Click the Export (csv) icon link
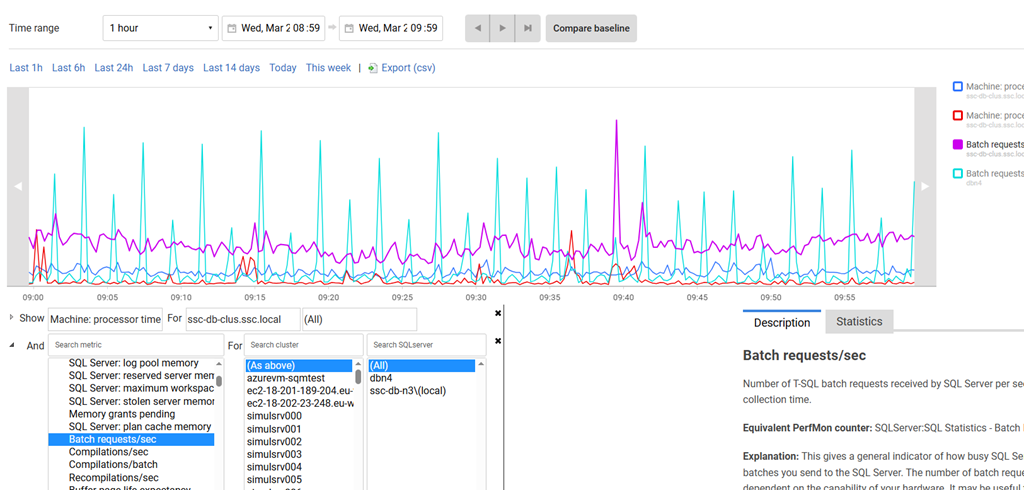Screen dimensions: 1024x490 (x=373, y=68)
